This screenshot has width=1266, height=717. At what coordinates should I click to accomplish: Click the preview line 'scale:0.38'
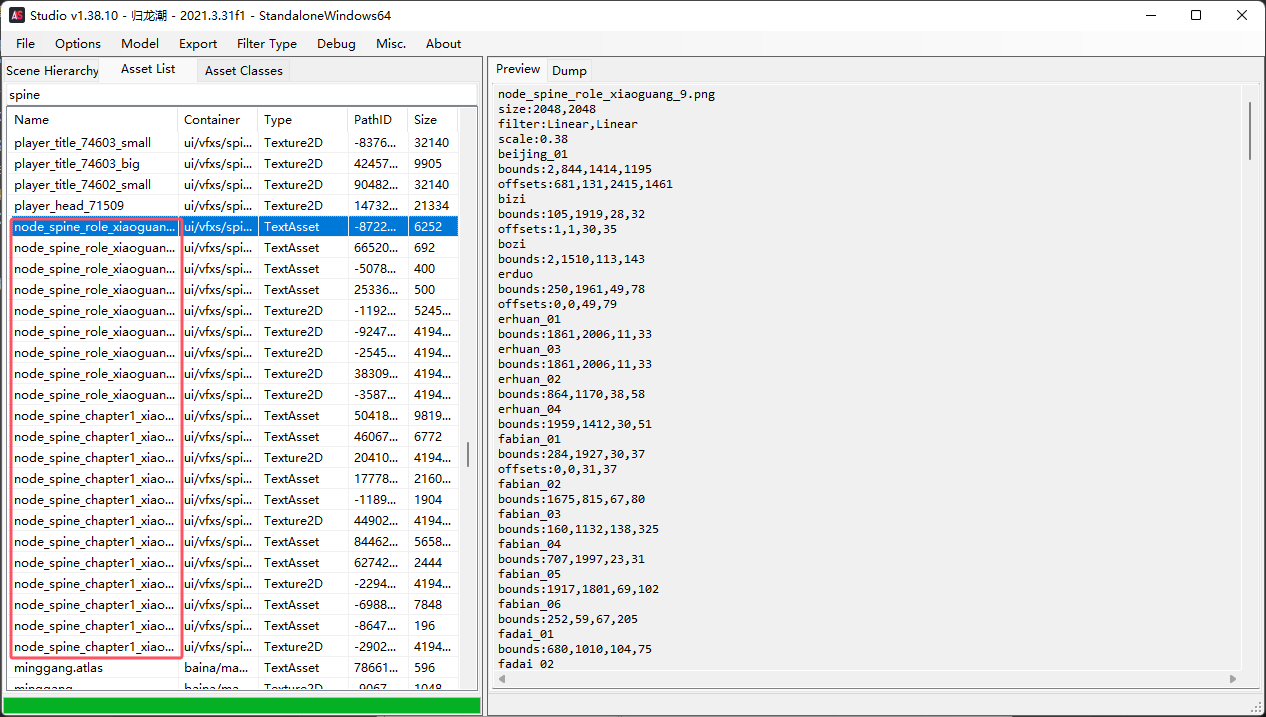point(533,139)
